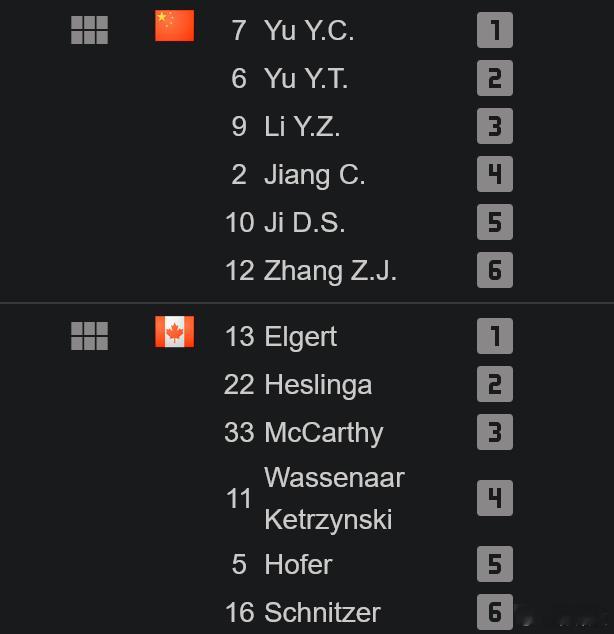Open player Heslinga profile

click(x=318, y=385)
